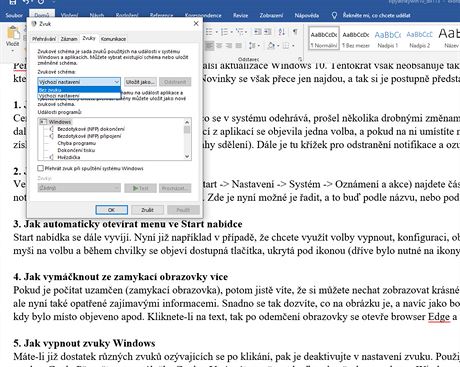460x367 pixels.
Task: Apply the 'Nadpis 1' style
Action: tap(388, 39)
